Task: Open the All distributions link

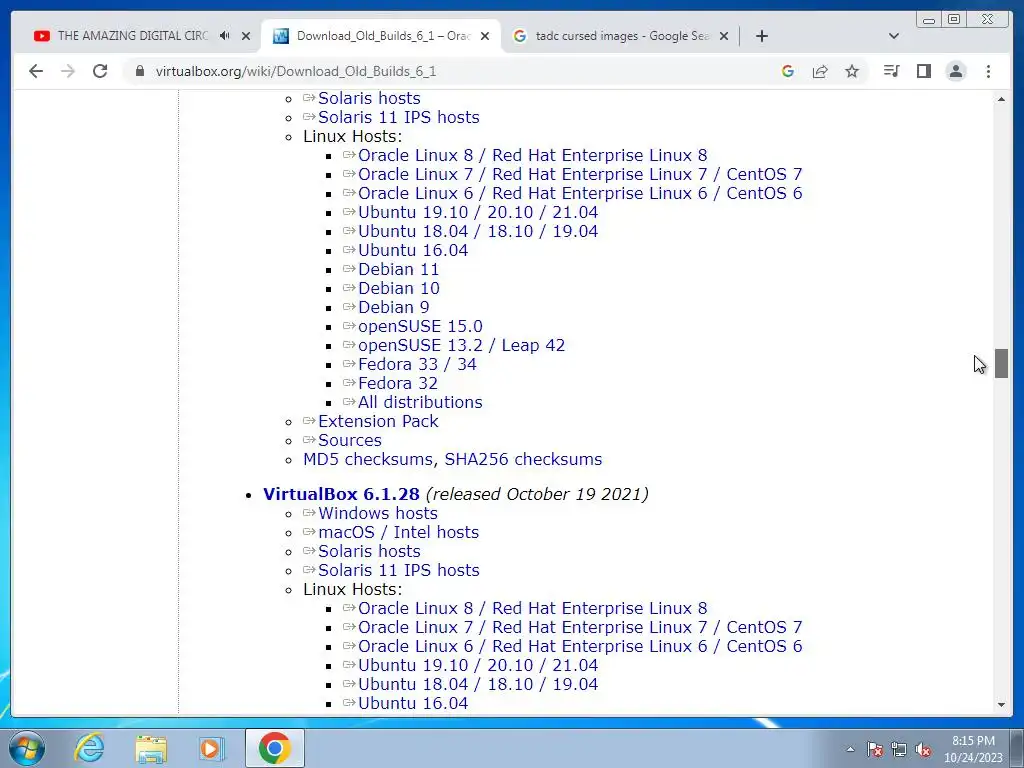Action: (420, 402)
